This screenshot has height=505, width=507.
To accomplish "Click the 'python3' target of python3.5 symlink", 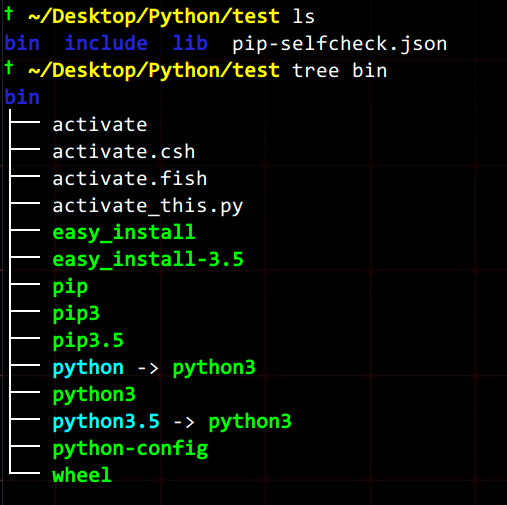I will 250,423.
